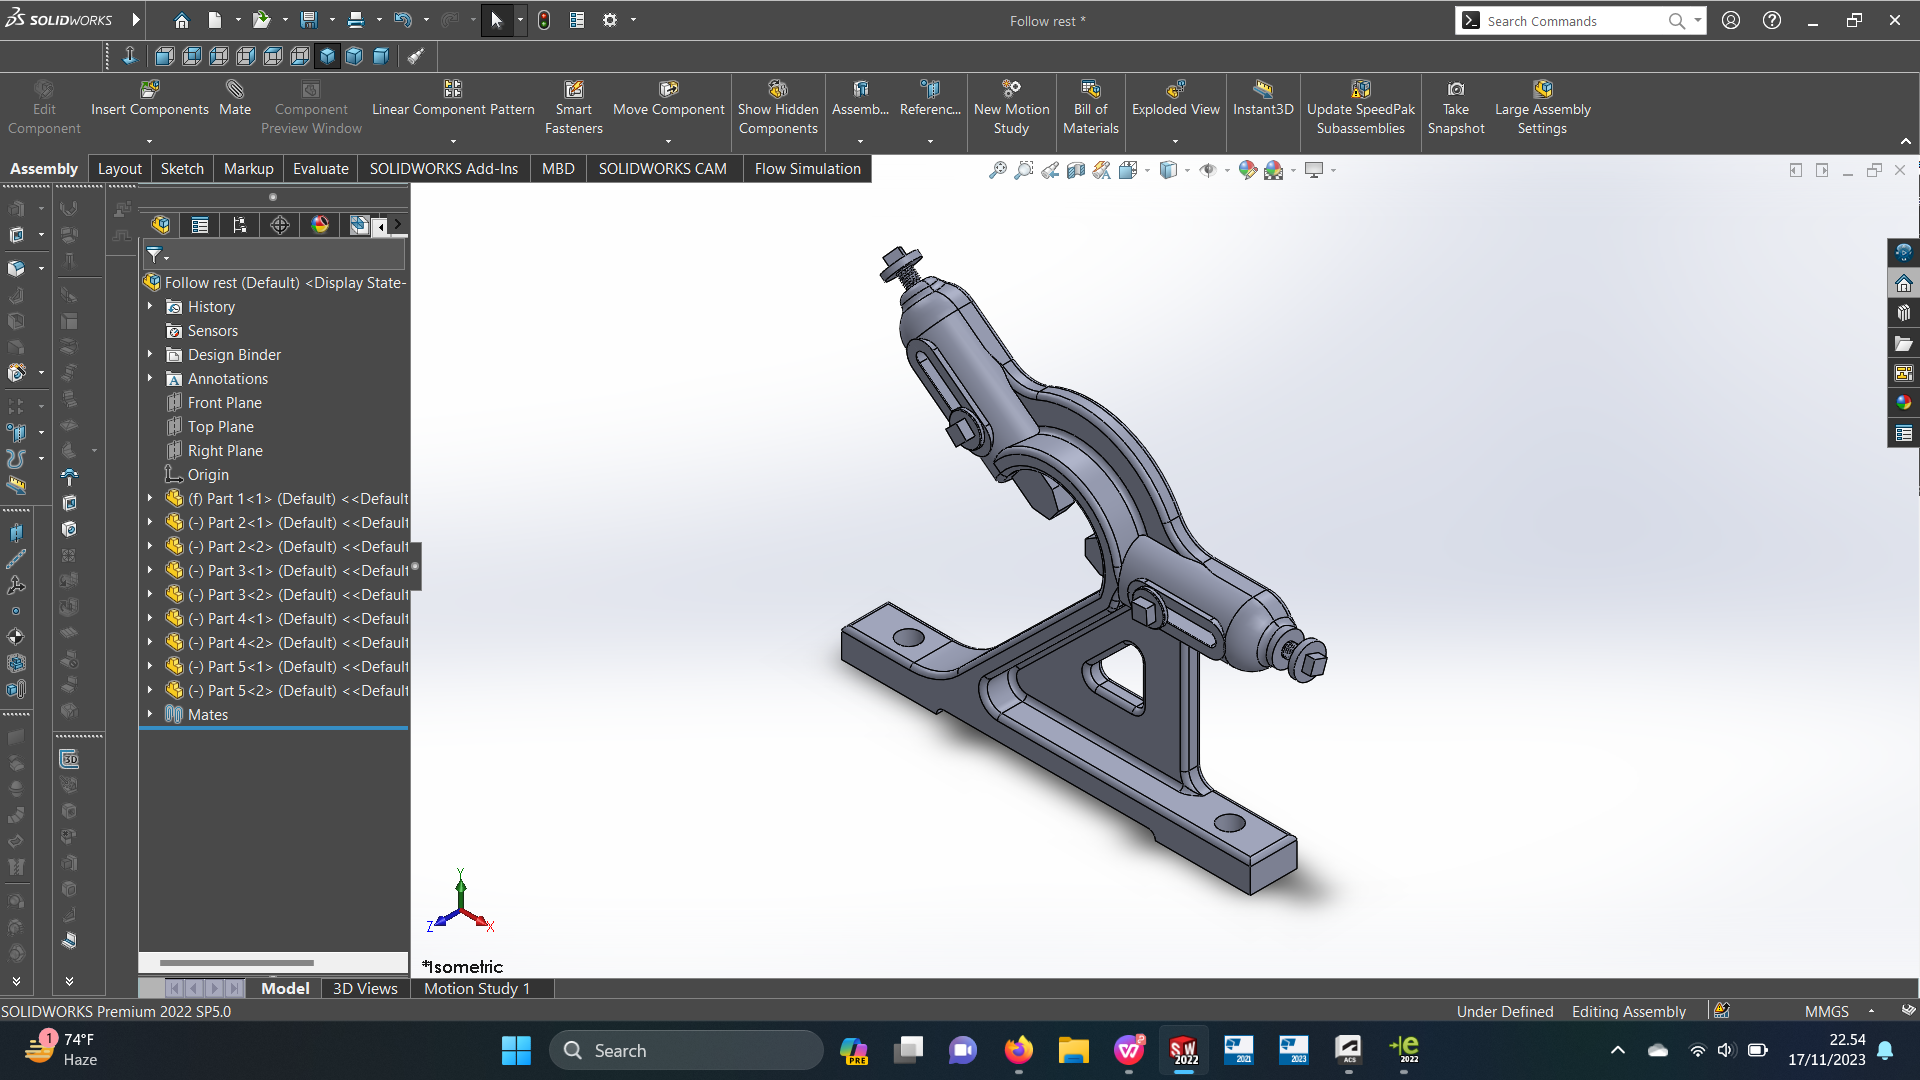
Task: Click the Undo arrow icon
Action: (402, 20)
